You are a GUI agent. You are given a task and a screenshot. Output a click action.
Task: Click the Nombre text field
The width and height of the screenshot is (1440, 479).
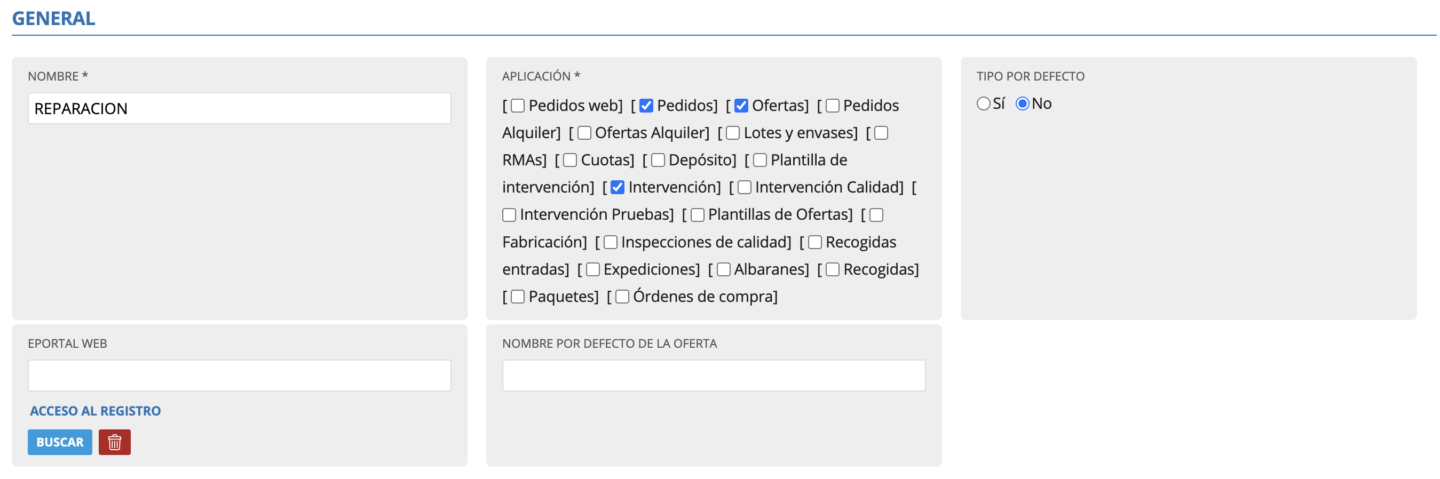click(239, 109)
